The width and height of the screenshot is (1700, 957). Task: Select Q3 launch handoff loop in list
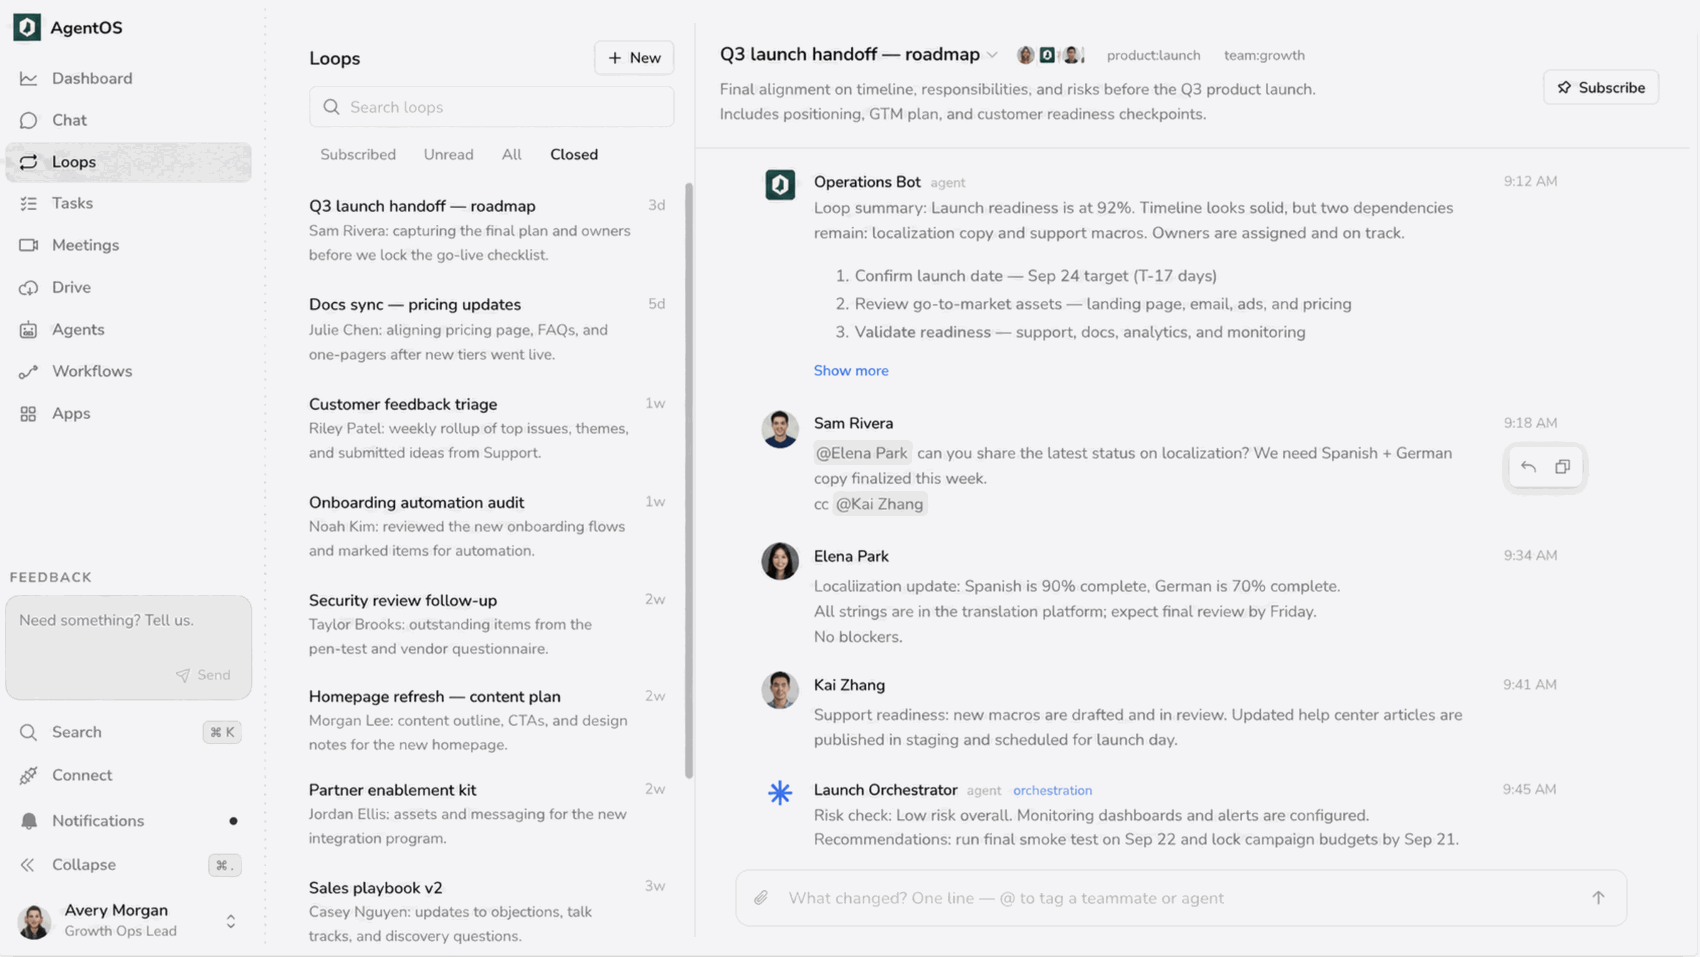coord(487,230)
